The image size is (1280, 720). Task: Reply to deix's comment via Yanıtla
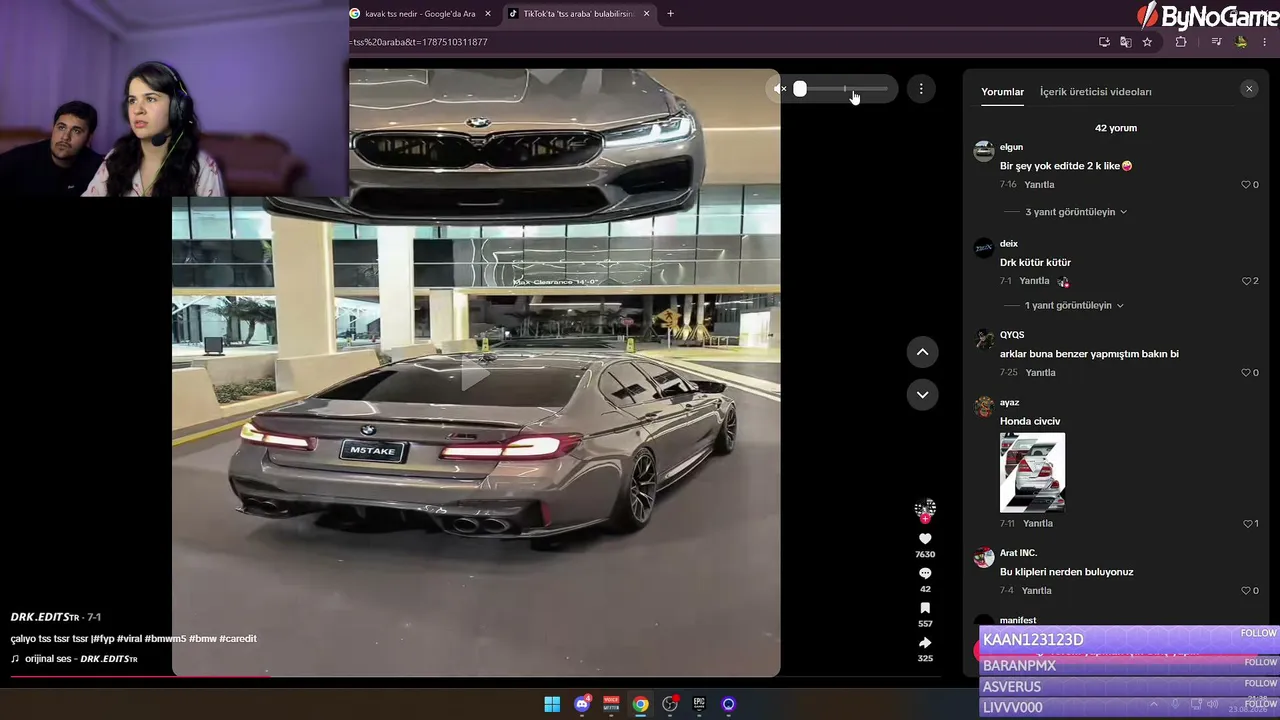[x=1034, y=281]
